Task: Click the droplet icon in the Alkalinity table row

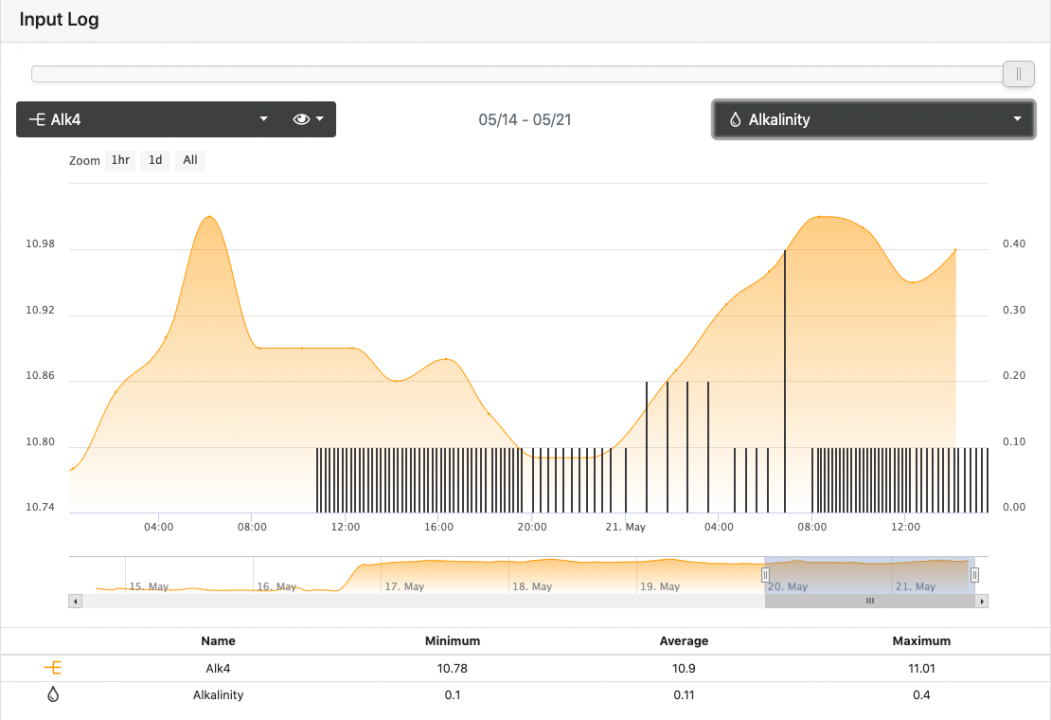Action: 53,695
